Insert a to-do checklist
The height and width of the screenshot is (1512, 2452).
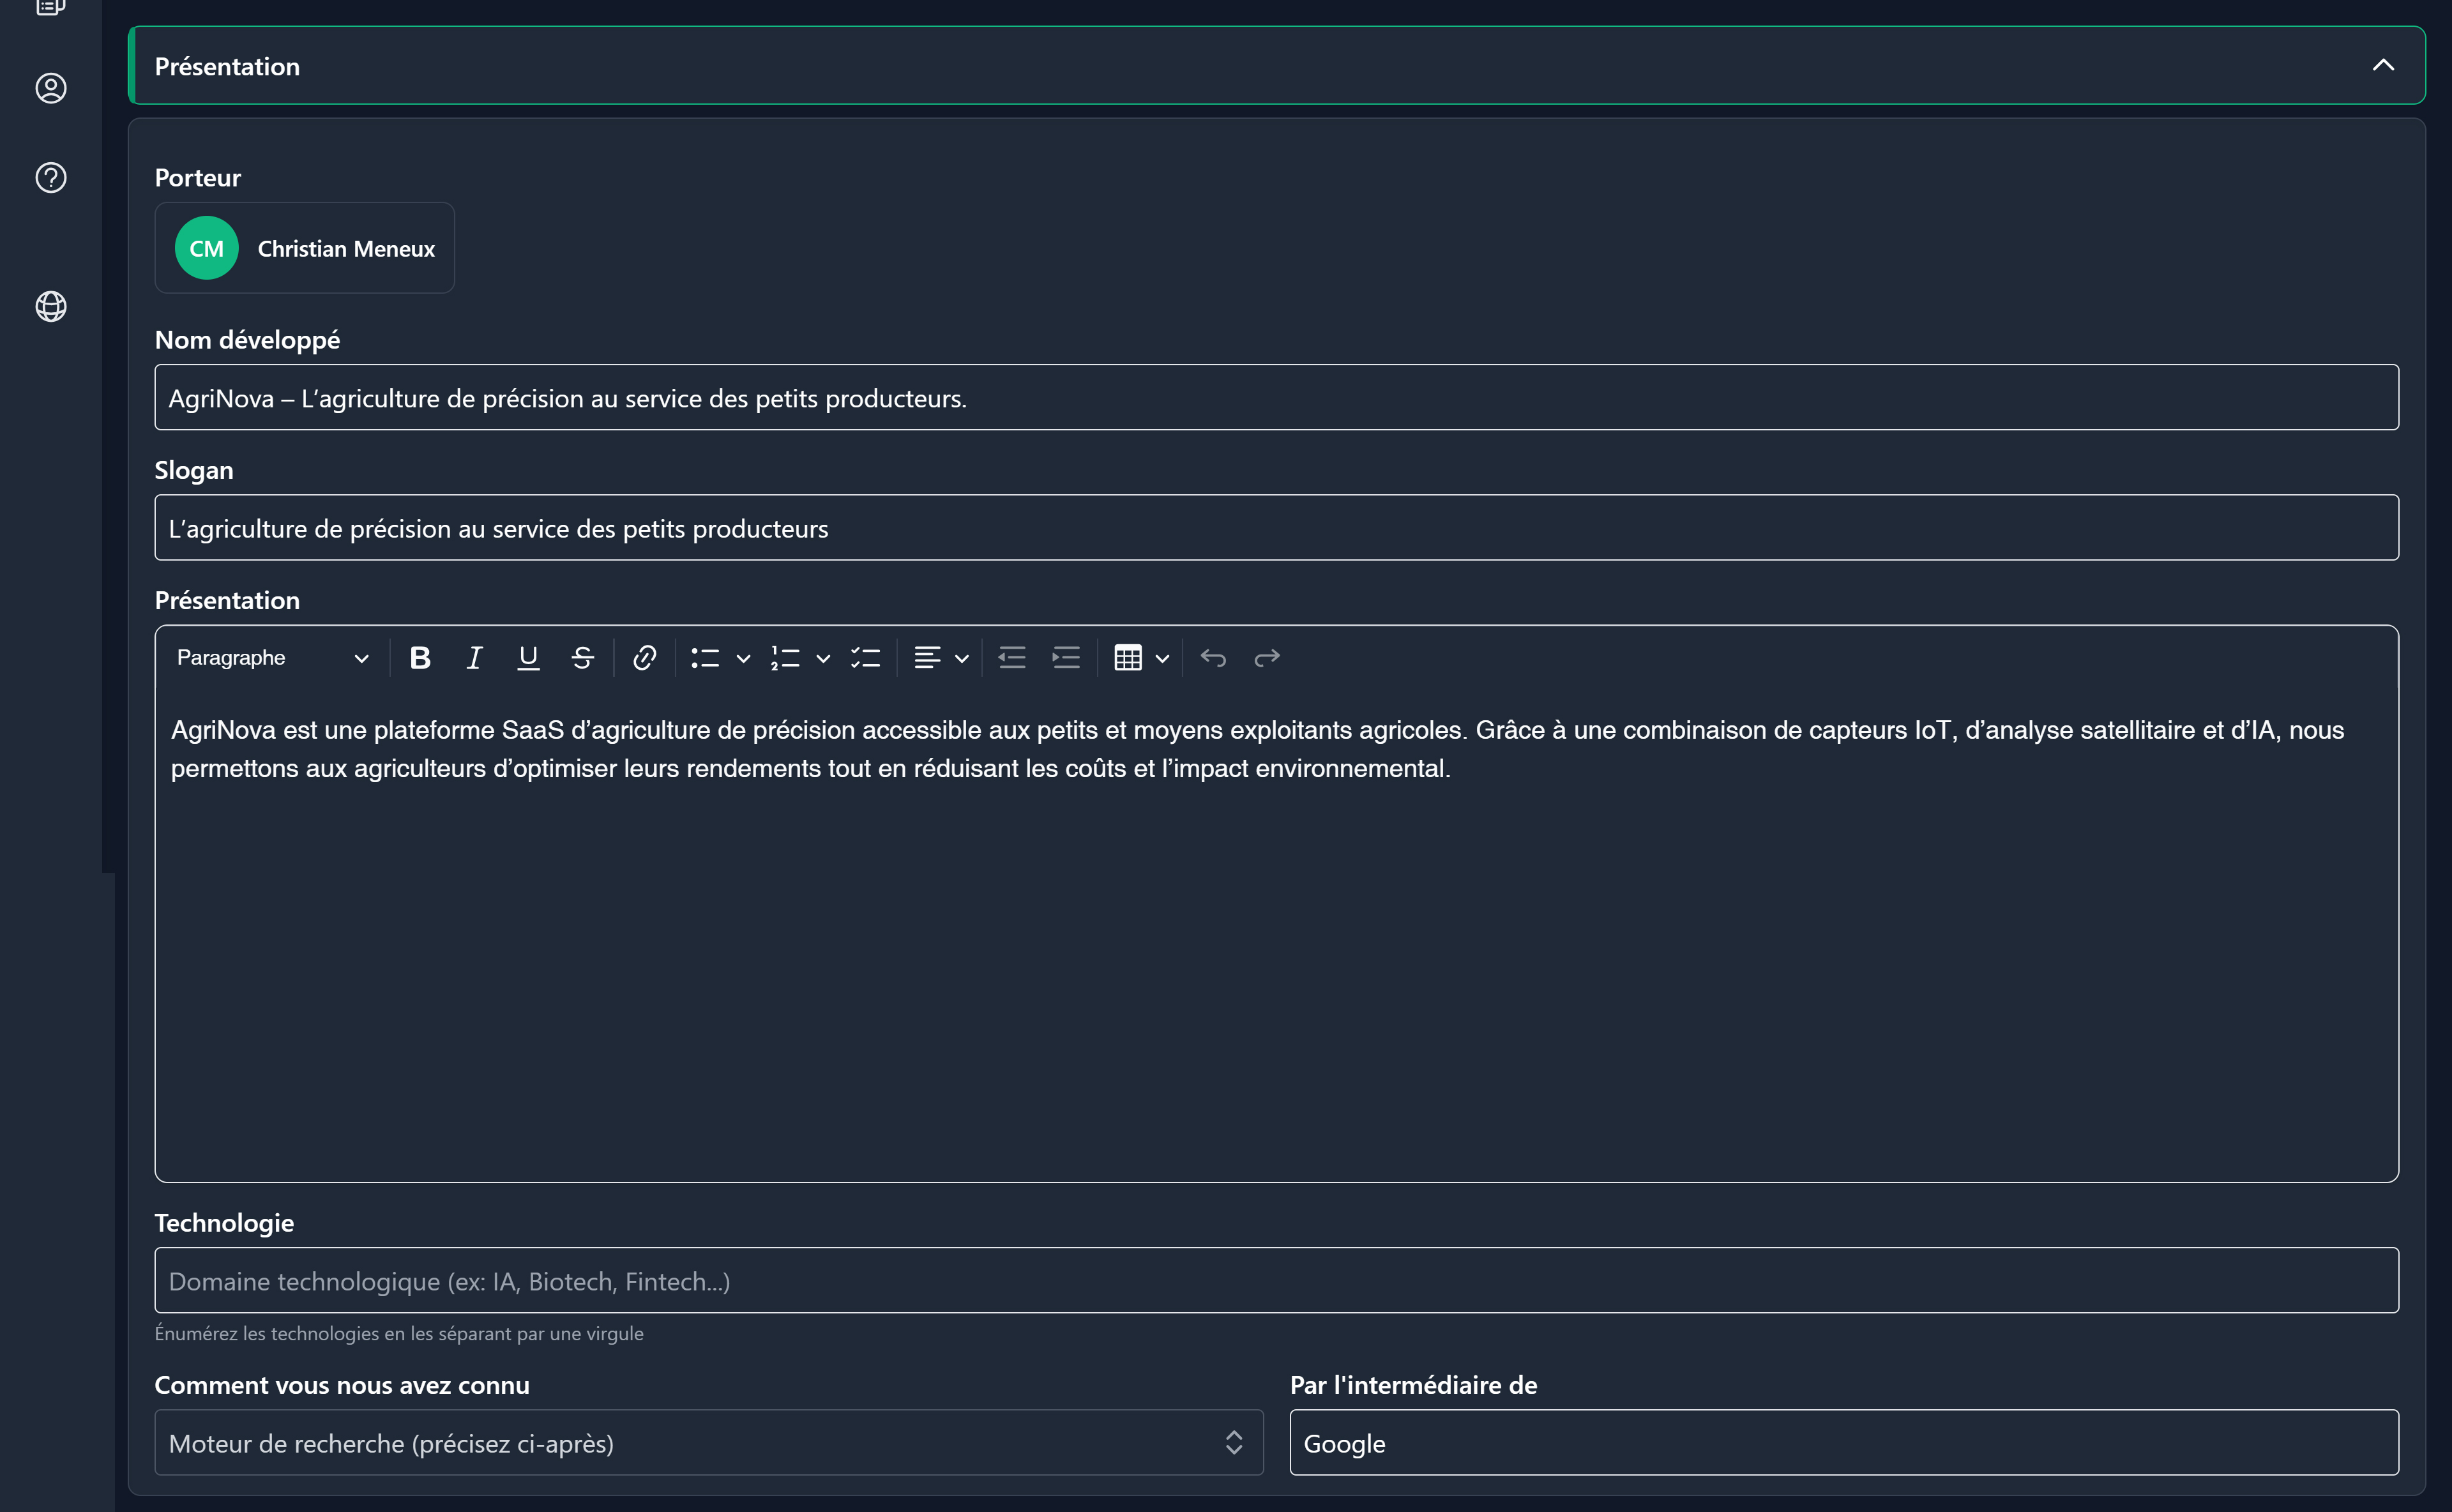pyautogui.click(x=865, y=658)
